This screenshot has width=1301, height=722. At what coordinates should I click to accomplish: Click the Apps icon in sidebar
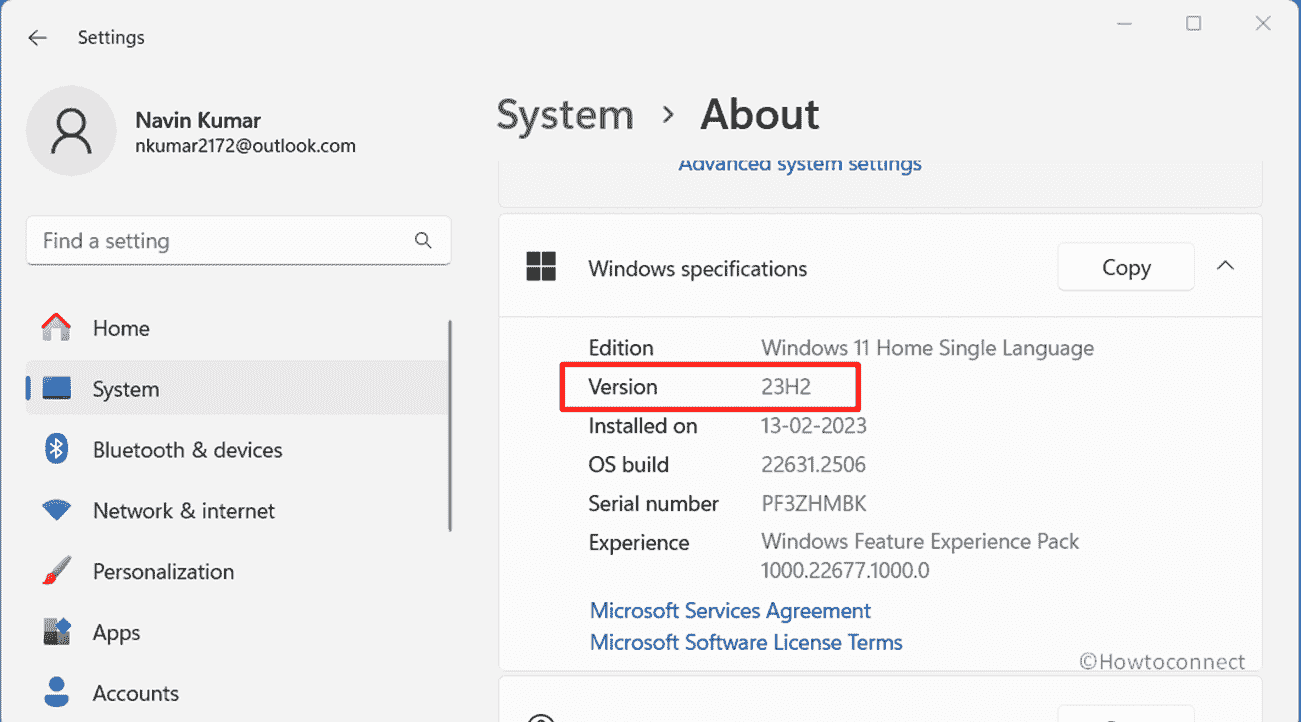click(x=57, y=632)
